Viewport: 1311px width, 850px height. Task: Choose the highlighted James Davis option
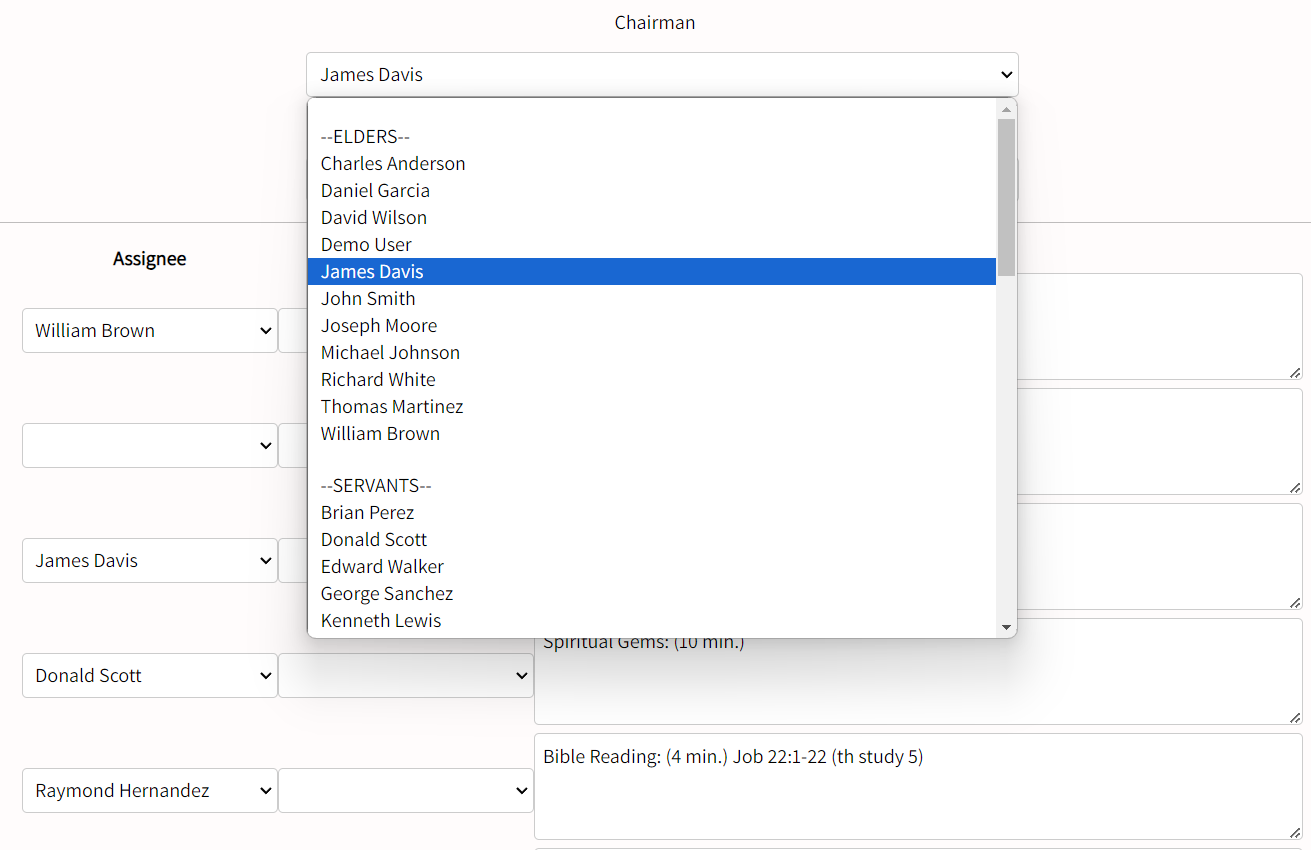coord(652,272)
